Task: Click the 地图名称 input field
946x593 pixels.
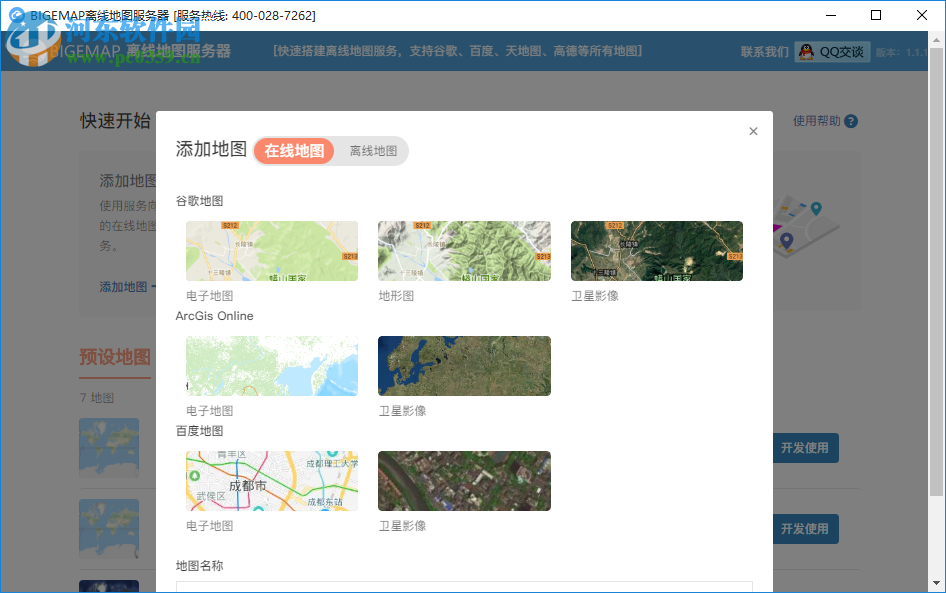Action: [464, 587]
